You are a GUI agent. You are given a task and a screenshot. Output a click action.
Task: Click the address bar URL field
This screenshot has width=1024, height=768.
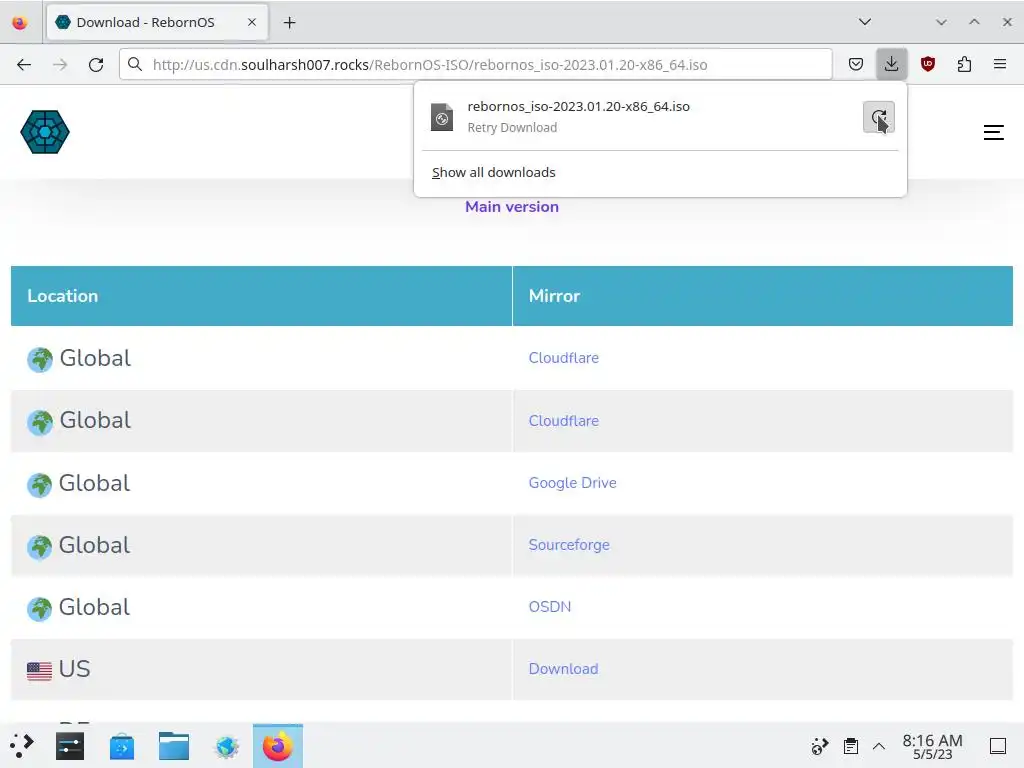coord(475,65)
